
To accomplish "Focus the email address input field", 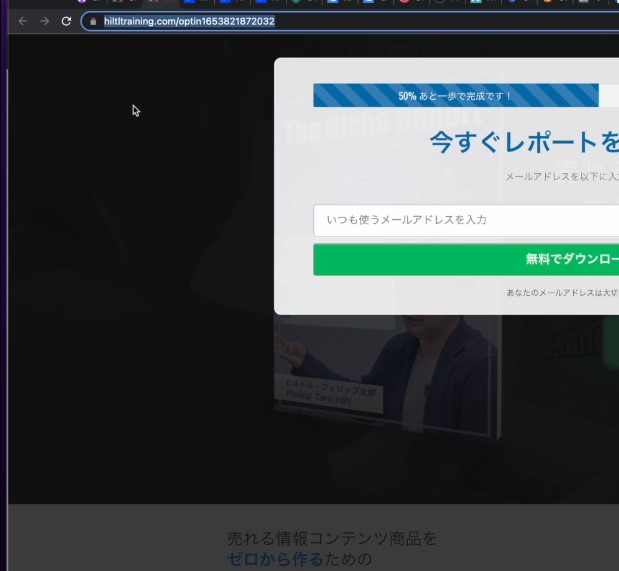I will (x=466, y=220).
